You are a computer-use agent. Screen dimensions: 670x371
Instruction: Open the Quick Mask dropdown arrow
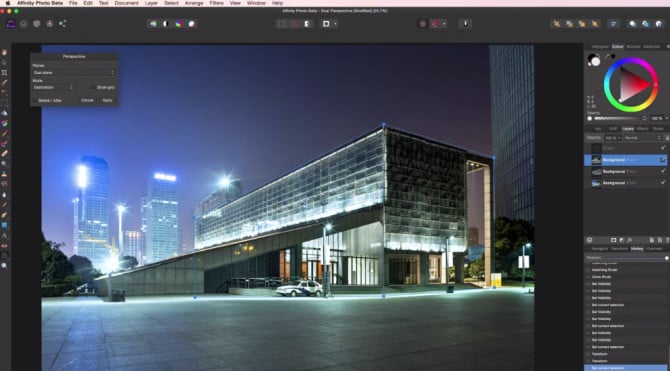(335, 24)
